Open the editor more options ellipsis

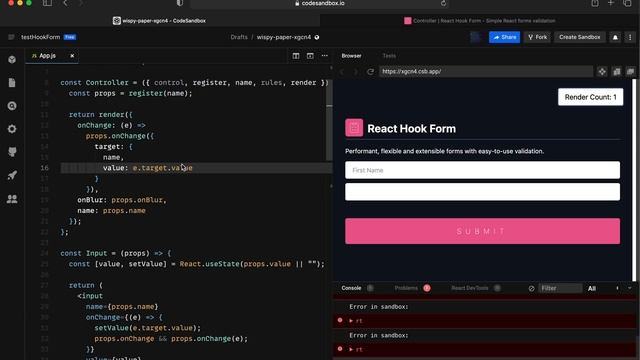324,56
